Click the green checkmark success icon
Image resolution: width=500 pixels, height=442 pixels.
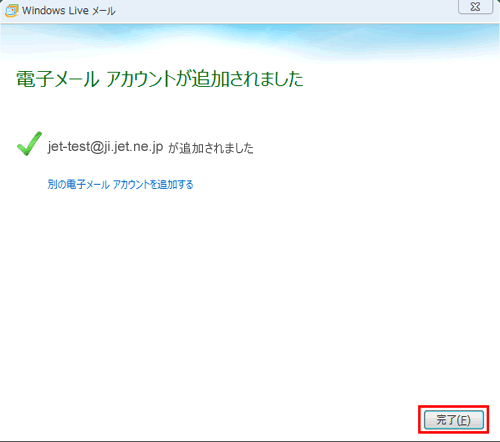click(x=29, y=144)
